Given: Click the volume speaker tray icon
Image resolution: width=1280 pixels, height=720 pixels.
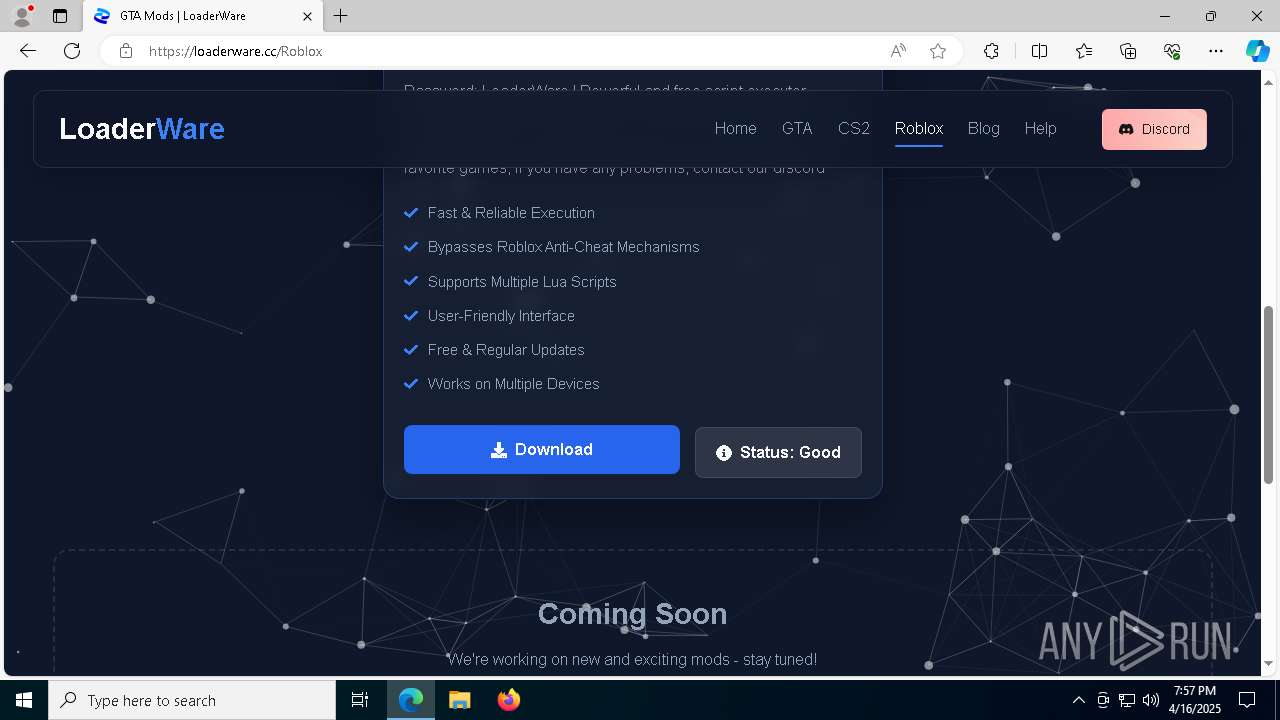Looking at the screenshot, I should click(1151, 700).
